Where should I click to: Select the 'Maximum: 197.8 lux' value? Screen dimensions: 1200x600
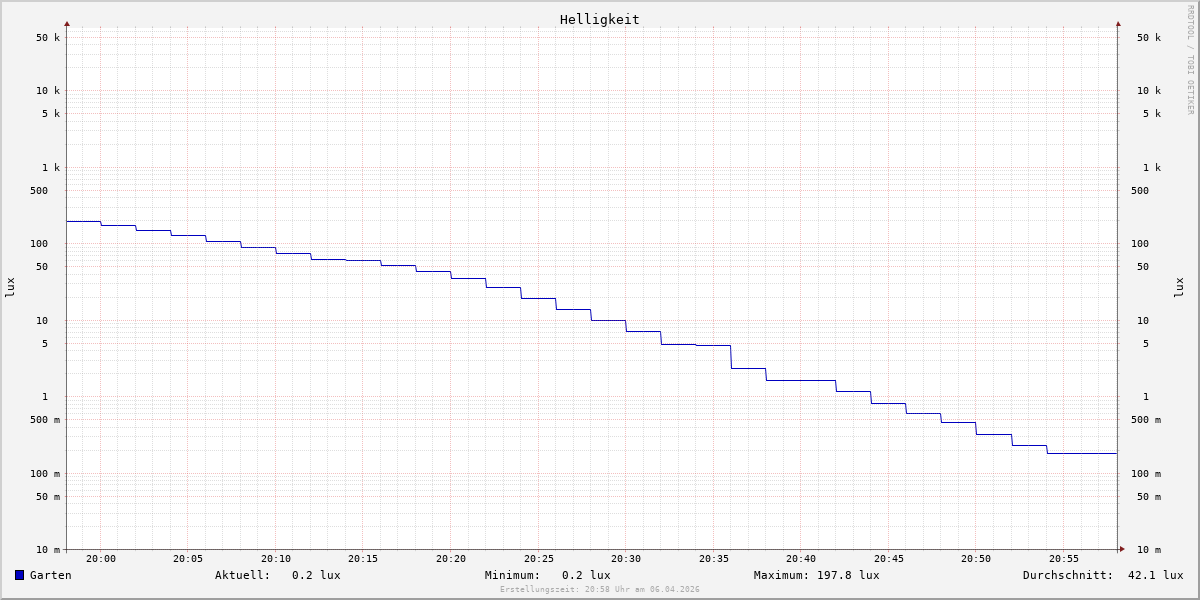[x=817, y=575]
